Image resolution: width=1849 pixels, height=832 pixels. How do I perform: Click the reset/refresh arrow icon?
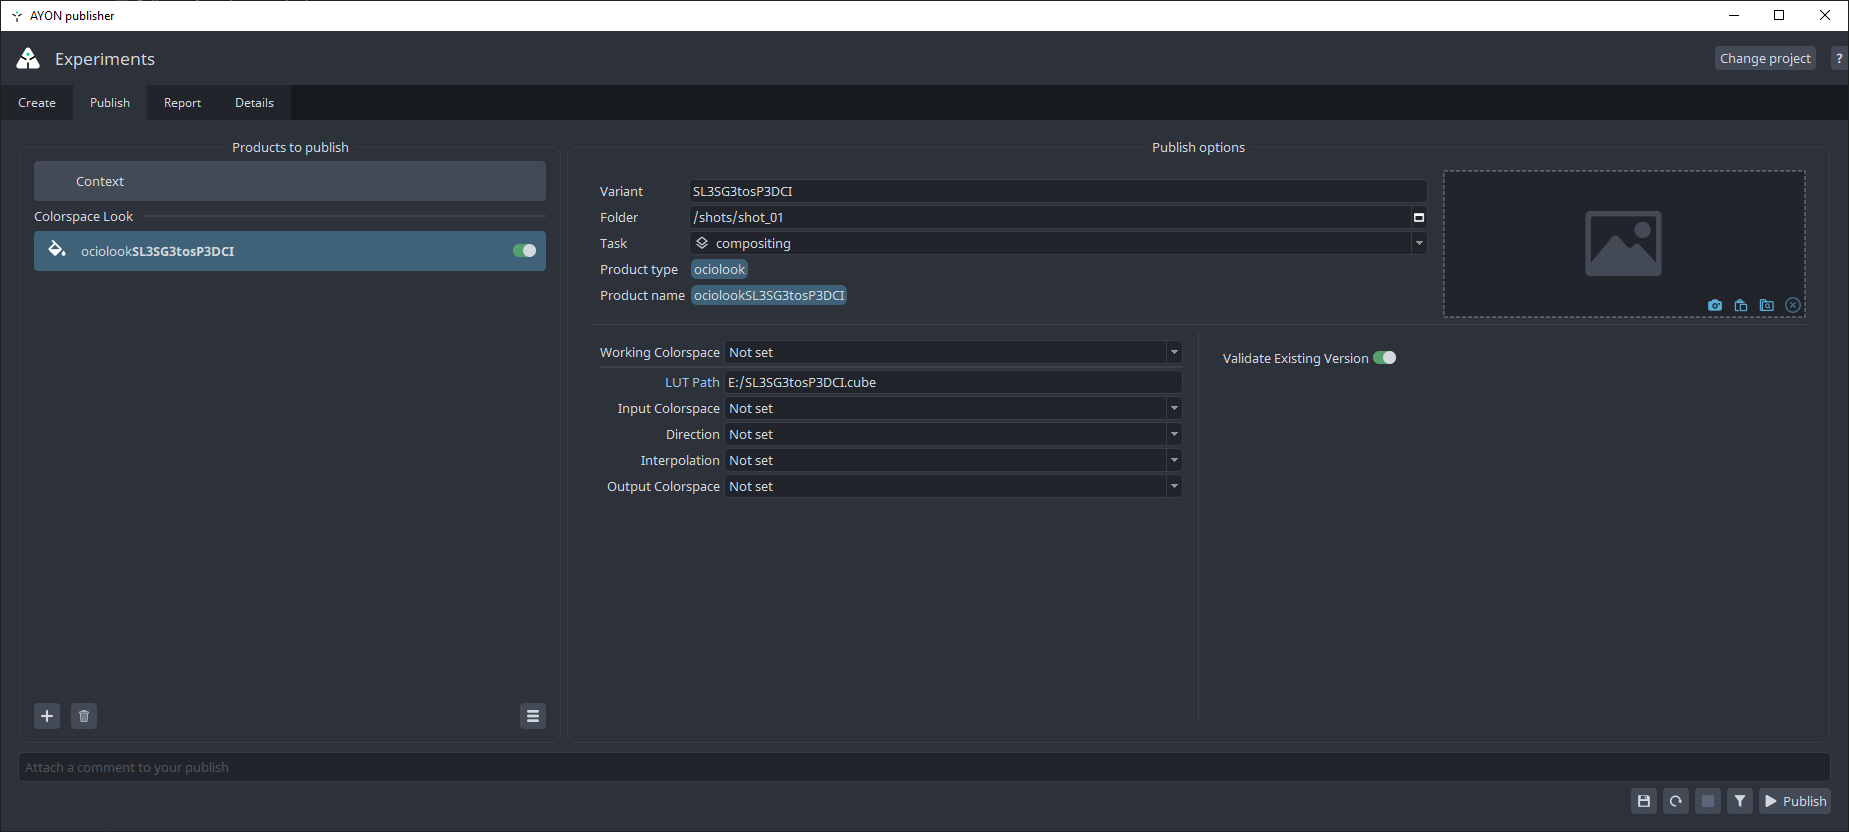[1676, 801]
